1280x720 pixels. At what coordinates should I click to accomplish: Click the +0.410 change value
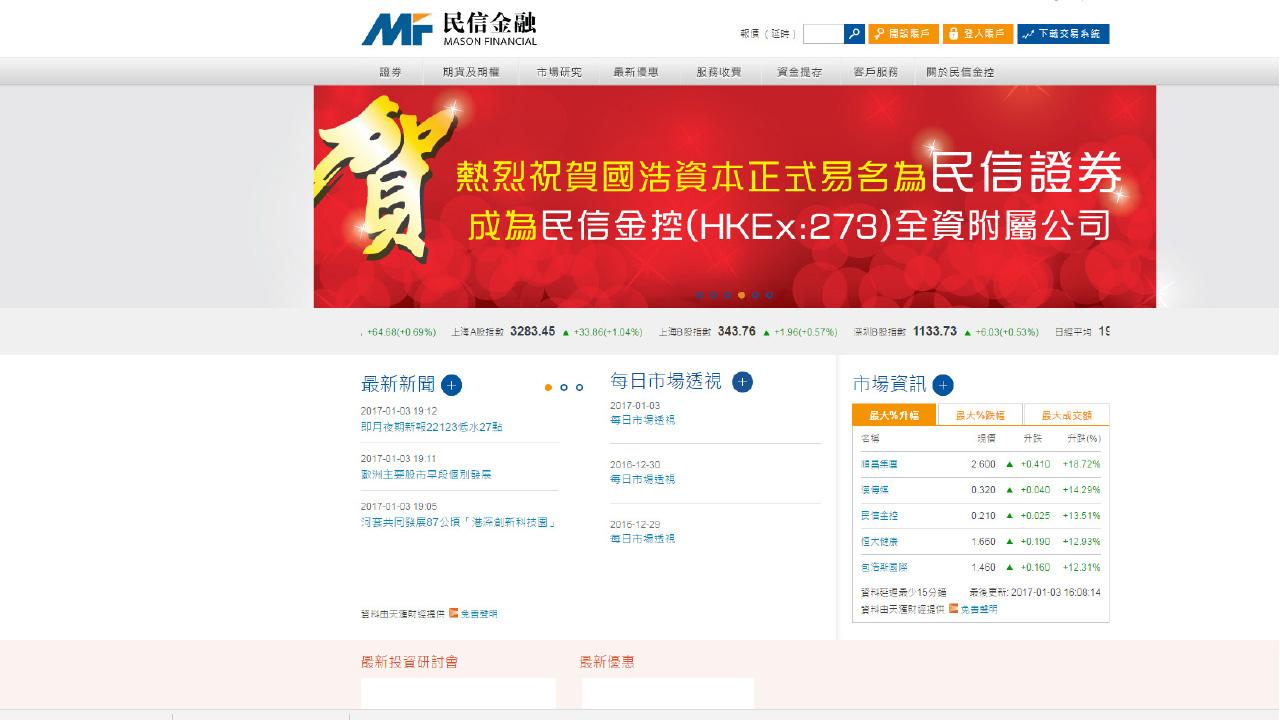click(x=1035, y=464)
